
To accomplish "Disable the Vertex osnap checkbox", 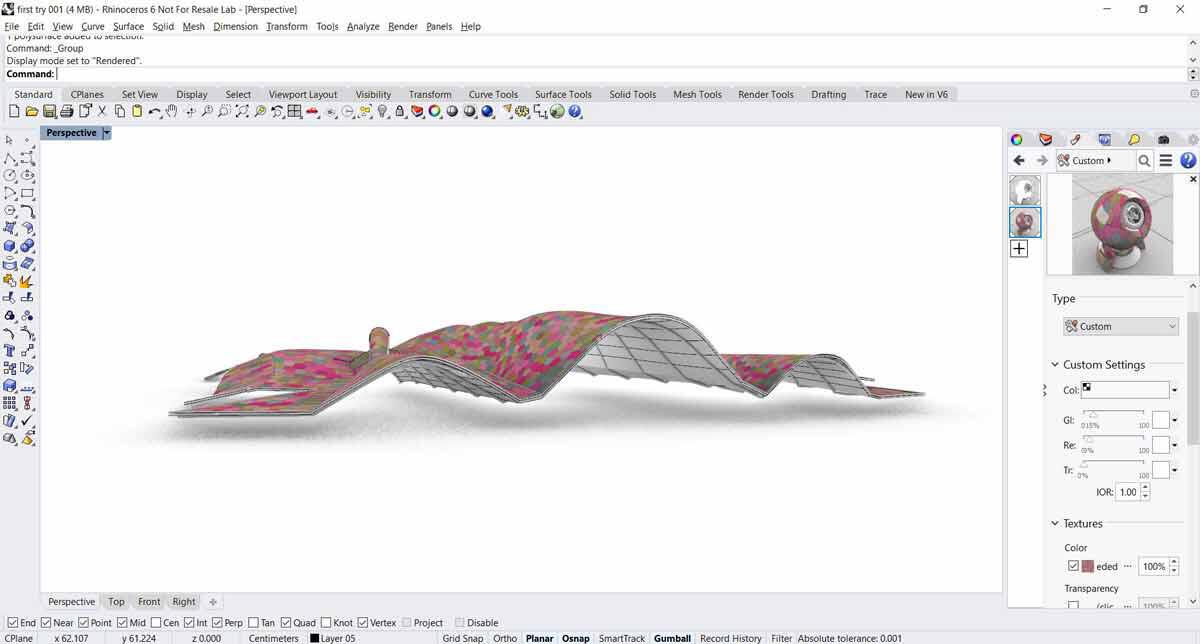I will click(363, 623).
